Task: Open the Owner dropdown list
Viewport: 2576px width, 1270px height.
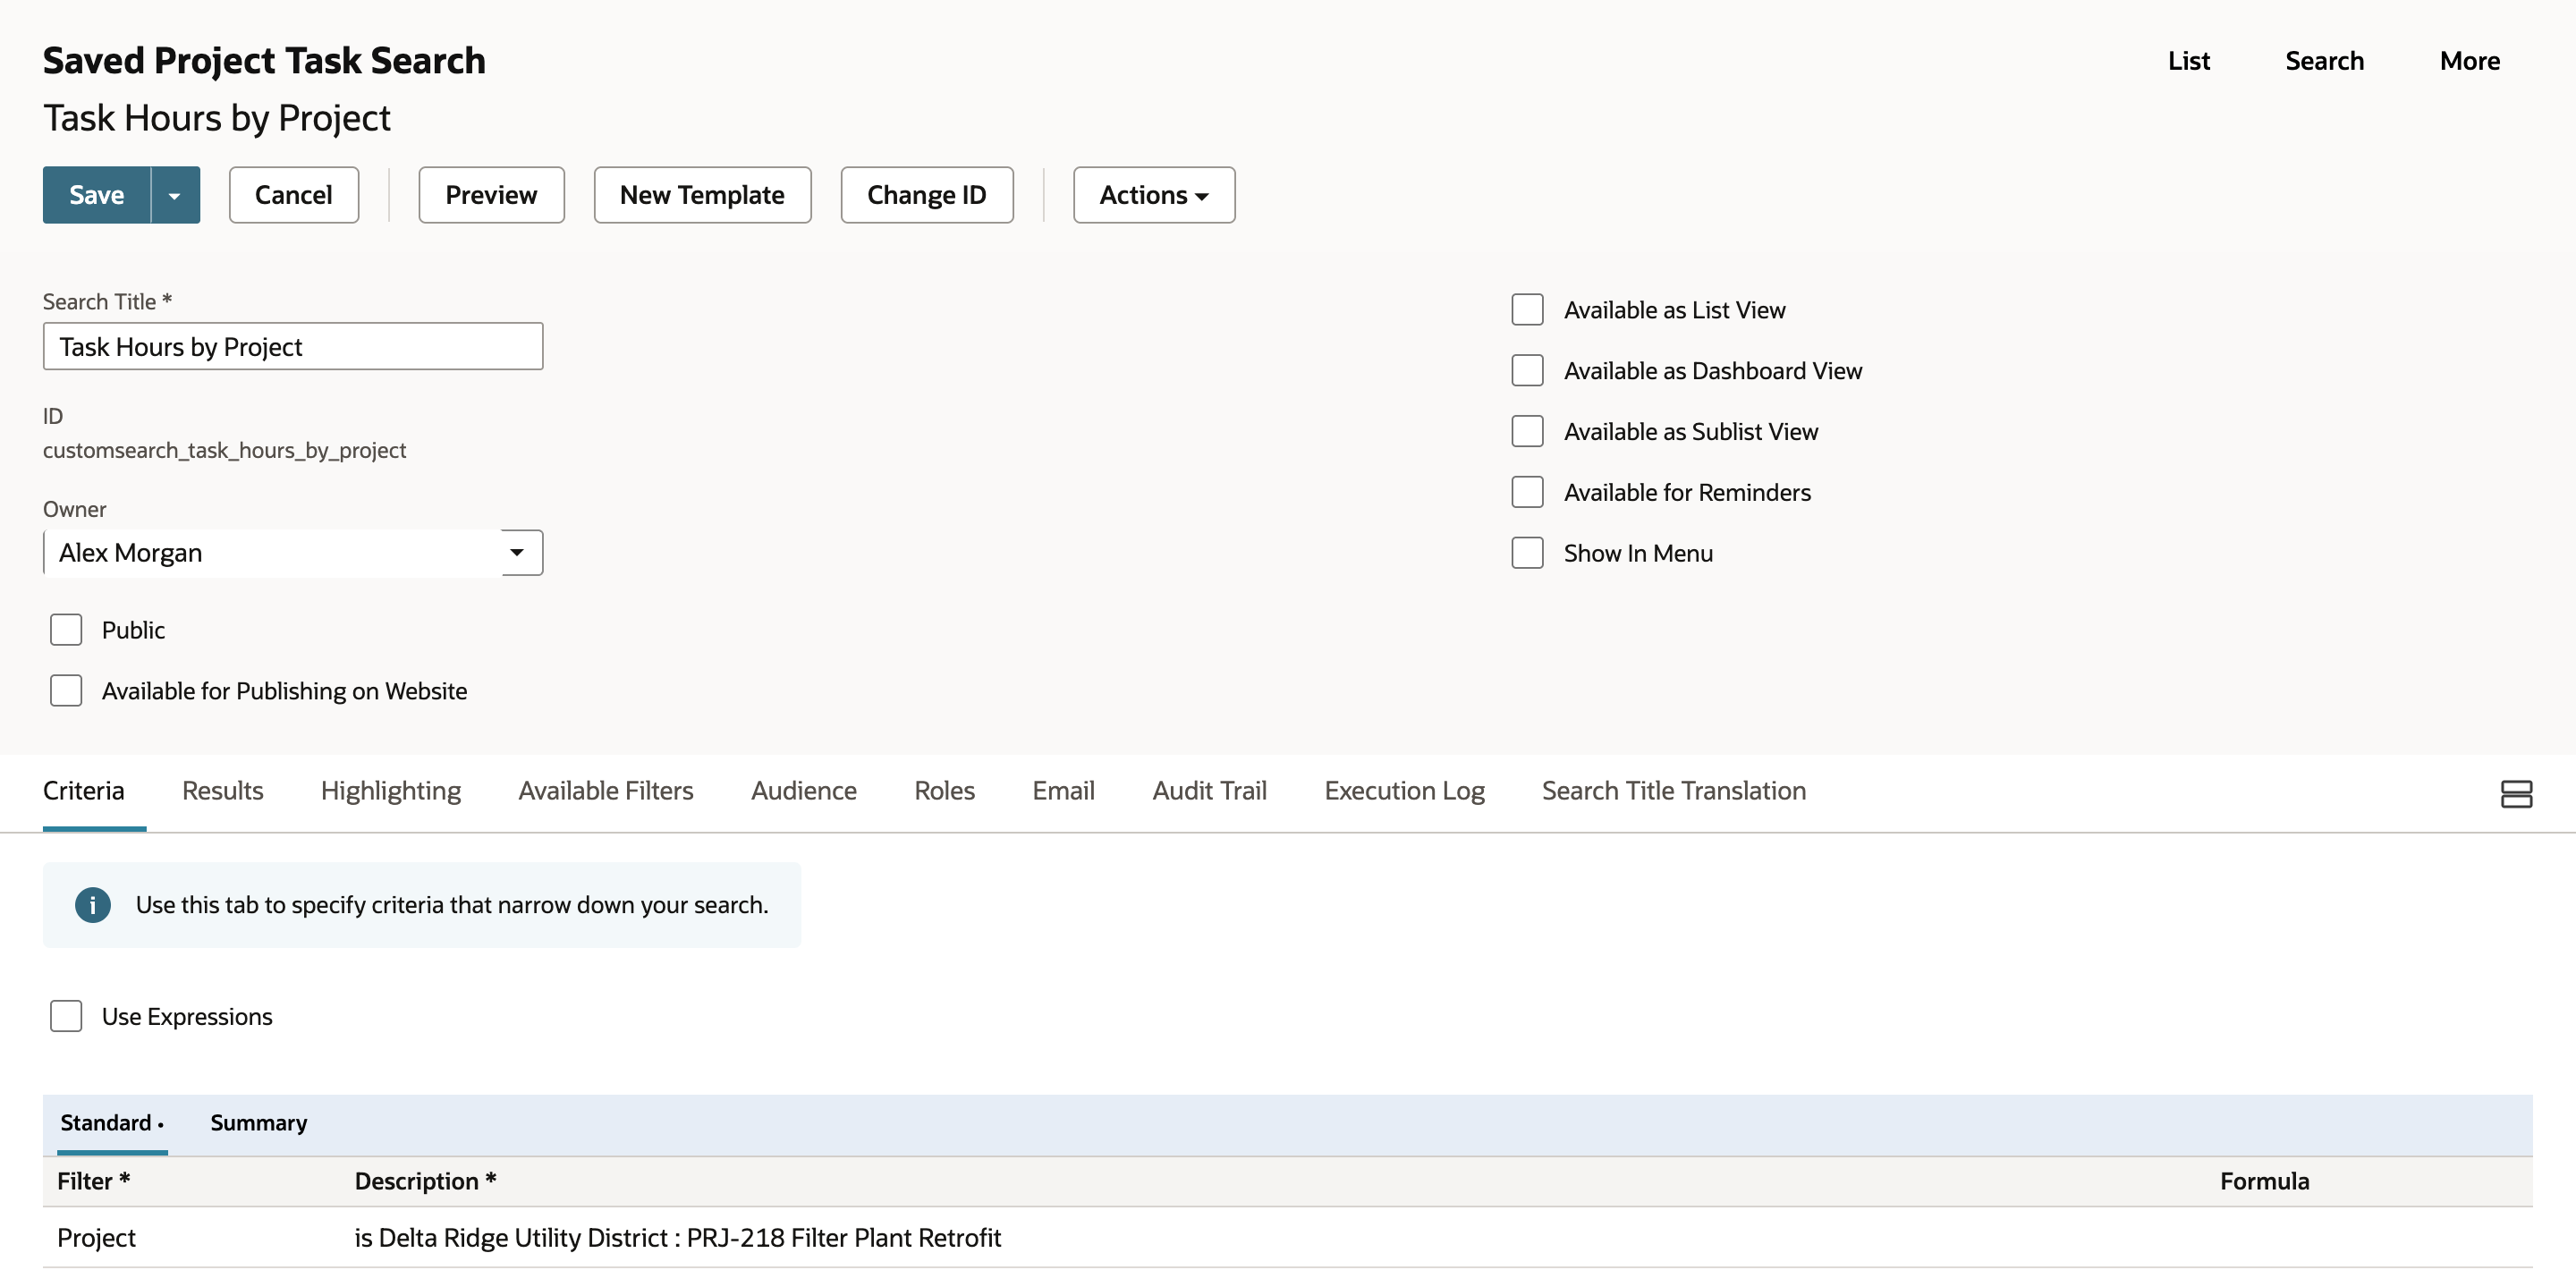Action: click(x=517, y=553)
